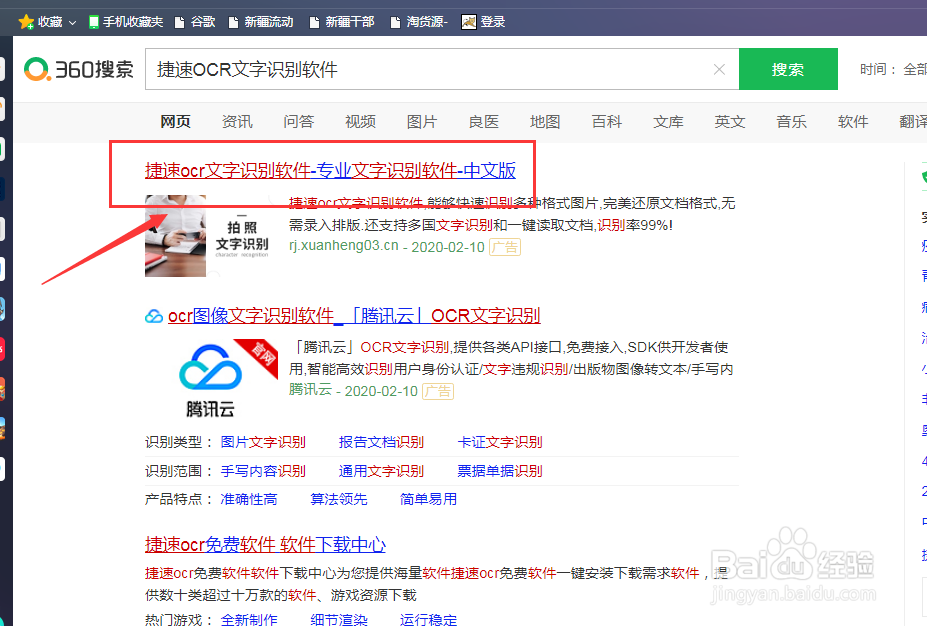Screen dimensions: 927x626
Task: Open the 淘货源- bookmark
Action: [419, 22]
